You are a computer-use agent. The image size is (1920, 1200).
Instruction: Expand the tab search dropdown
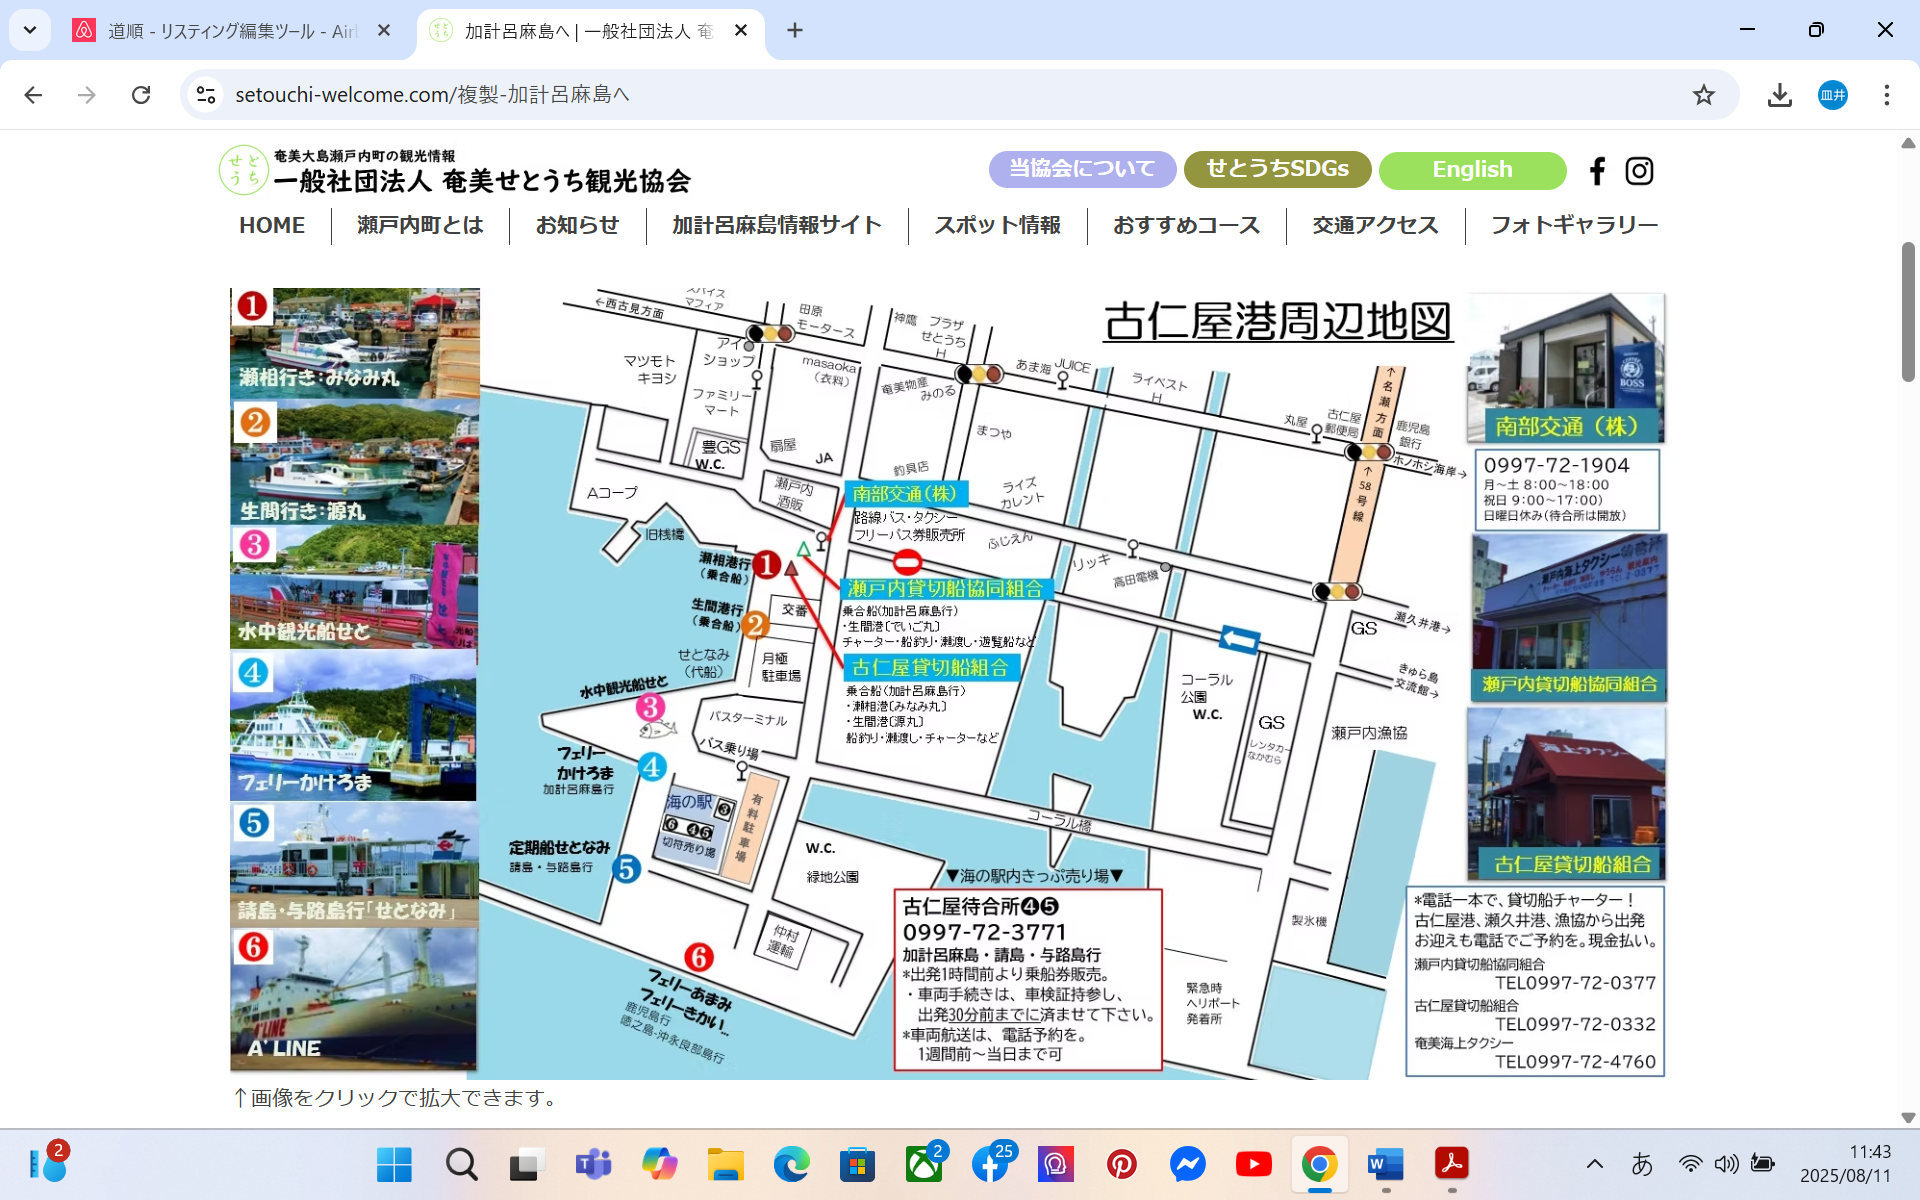point(30,30)
